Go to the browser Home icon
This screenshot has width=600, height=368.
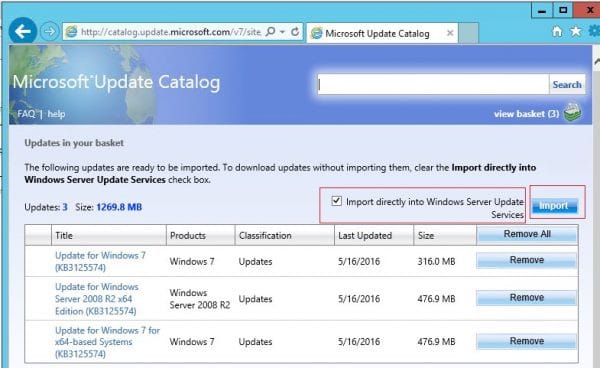[x=557, y=31]
